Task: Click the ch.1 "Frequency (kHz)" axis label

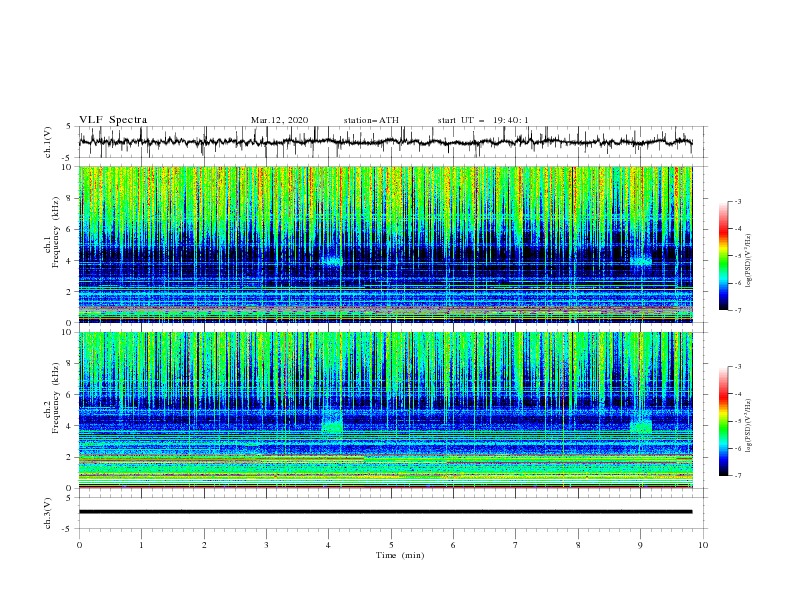Action: (x=55, y=232)
